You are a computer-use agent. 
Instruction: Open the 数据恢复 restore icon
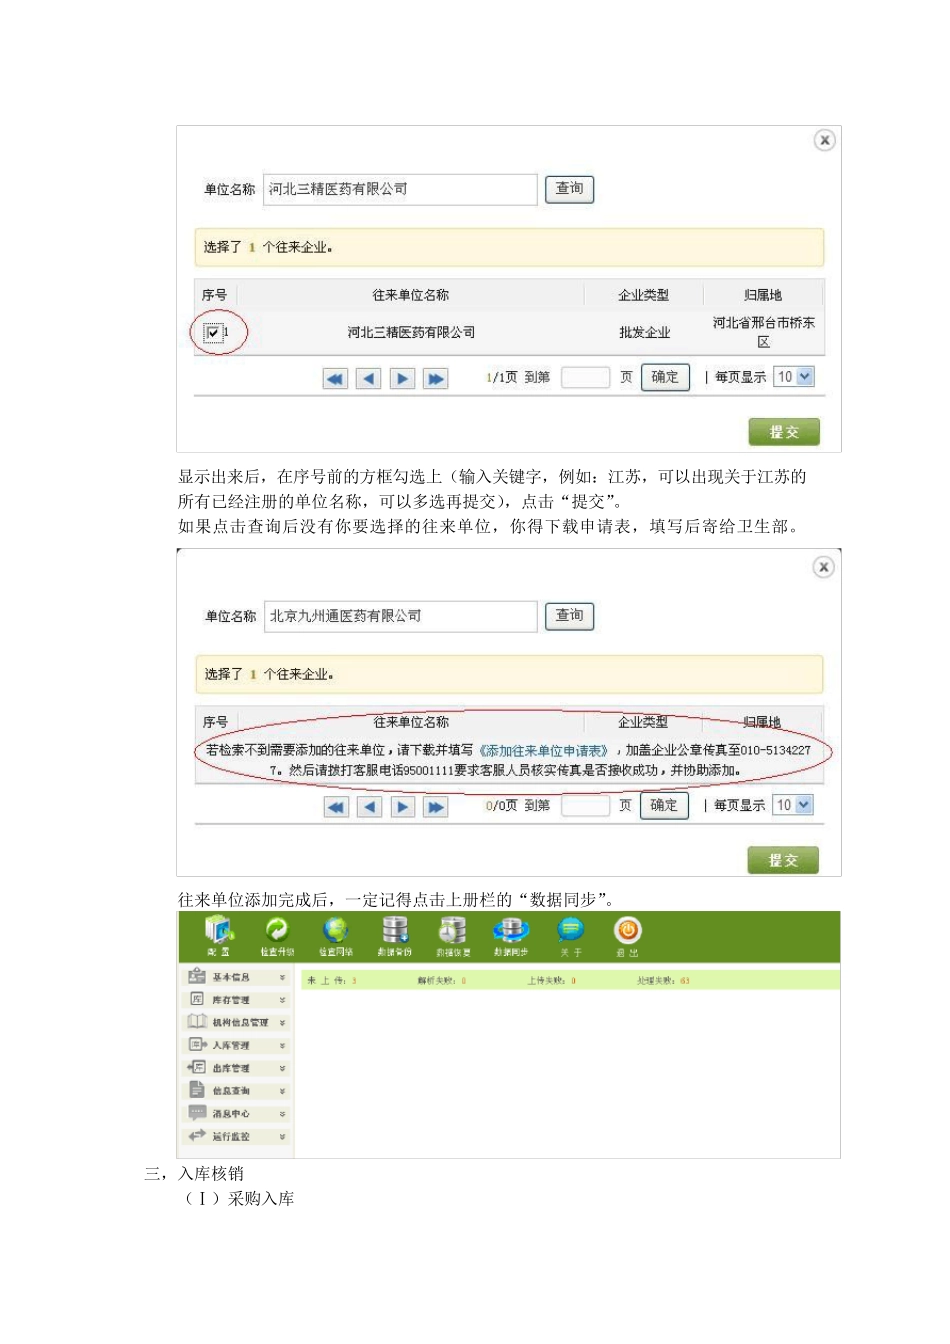click(x=453, y=930)
